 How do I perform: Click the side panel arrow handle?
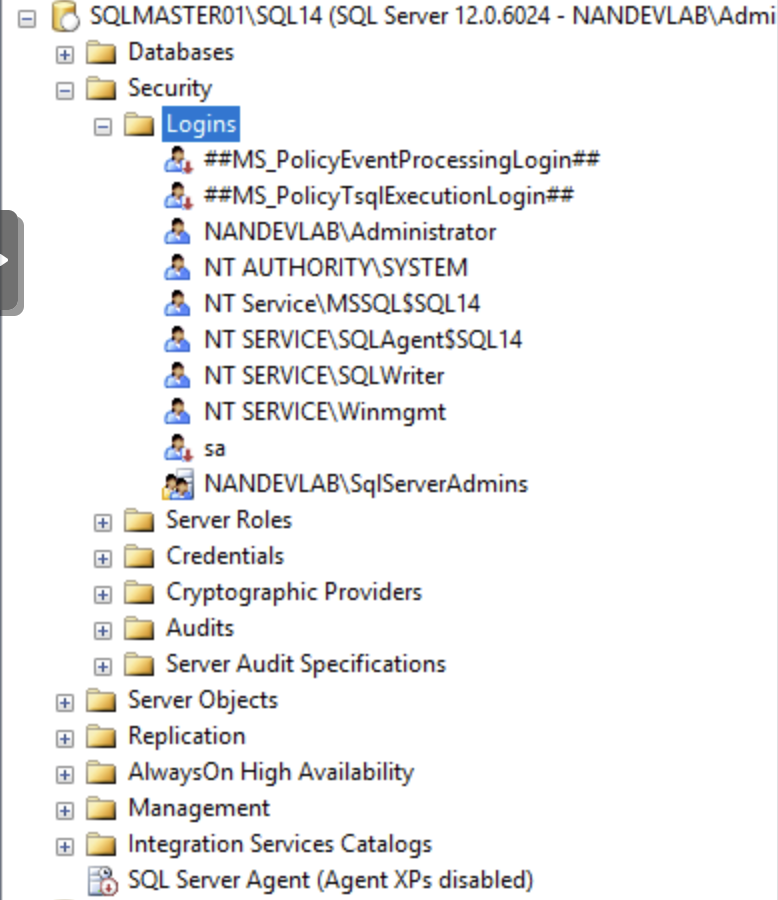click(8, 262)
